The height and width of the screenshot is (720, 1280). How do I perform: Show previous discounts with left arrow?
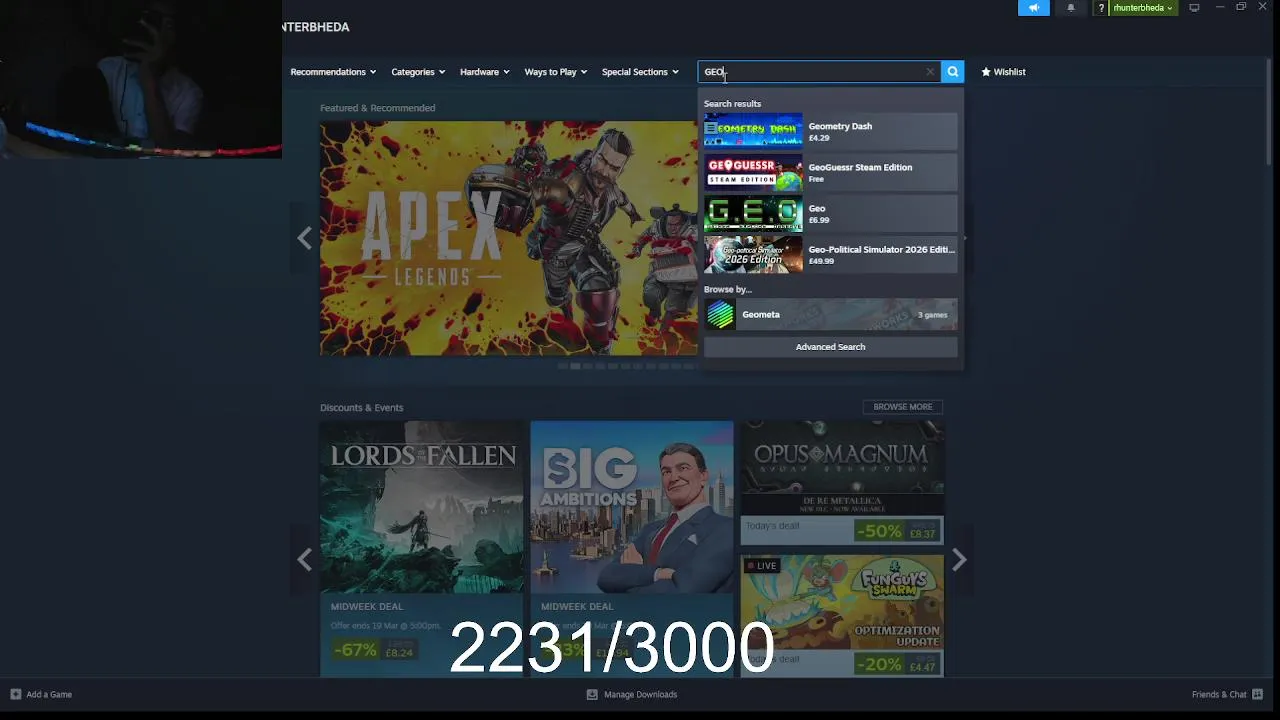(x=304, y=560)
